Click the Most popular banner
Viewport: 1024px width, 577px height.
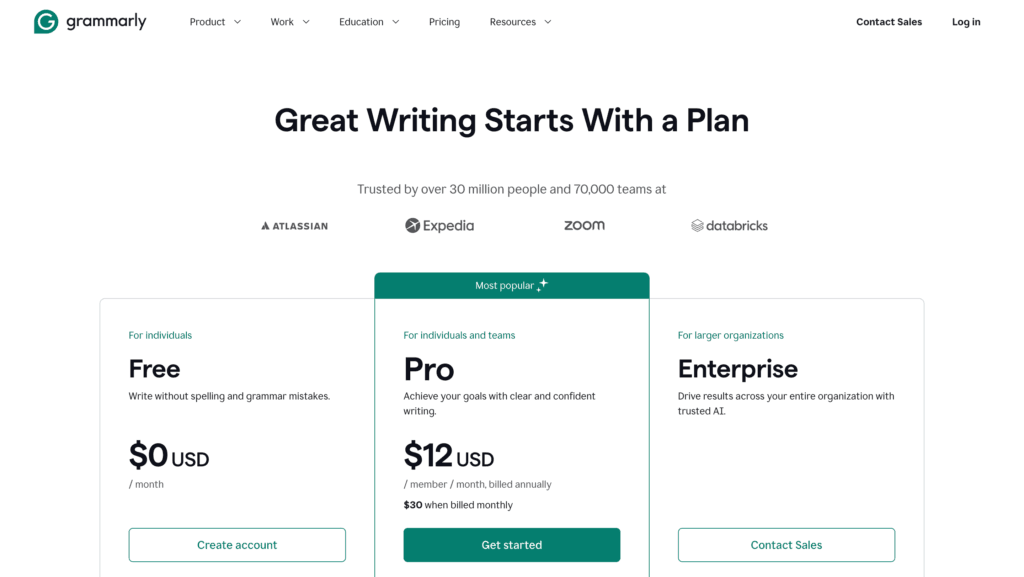[505, 285]
